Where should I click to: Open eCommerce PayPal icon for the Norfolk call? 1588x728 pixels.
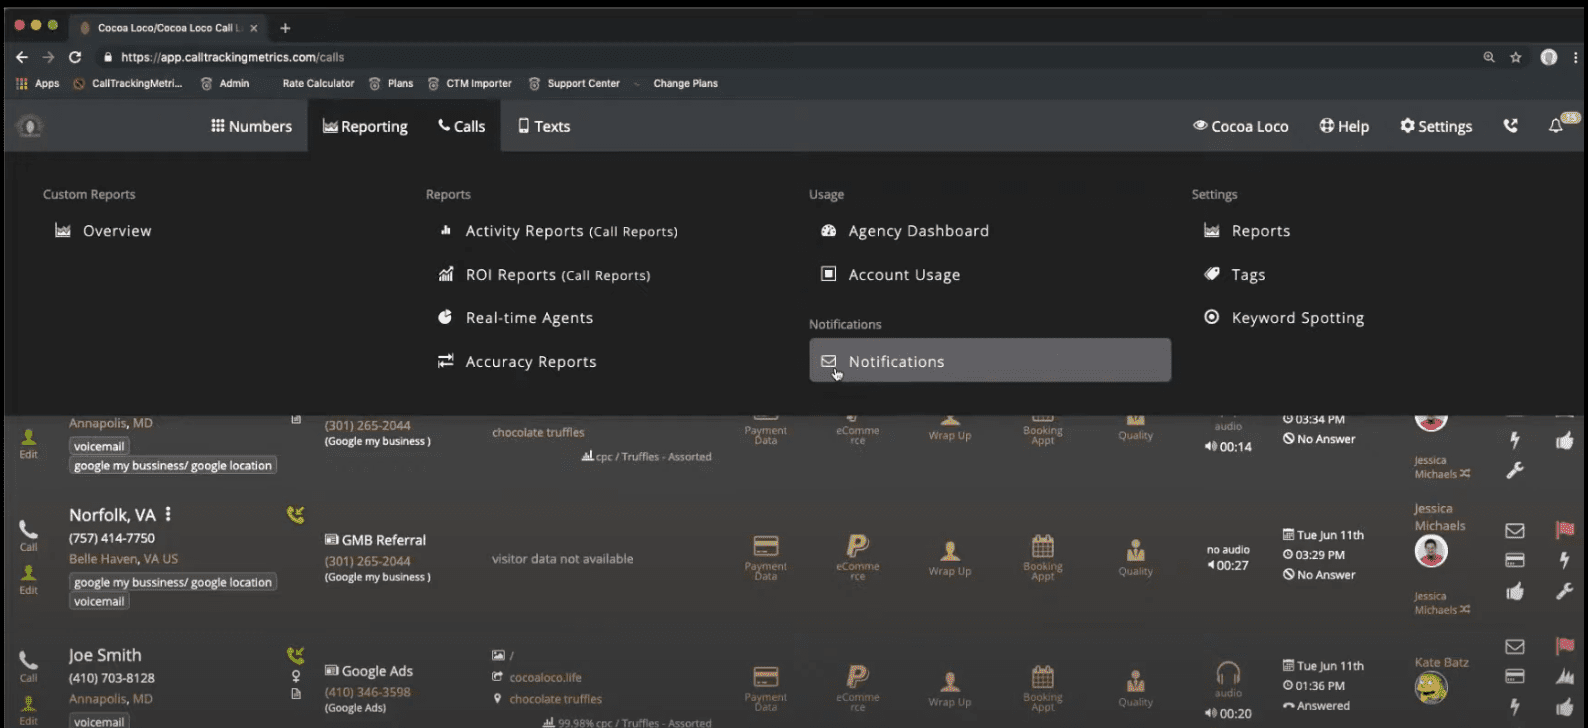coord(857,557)
